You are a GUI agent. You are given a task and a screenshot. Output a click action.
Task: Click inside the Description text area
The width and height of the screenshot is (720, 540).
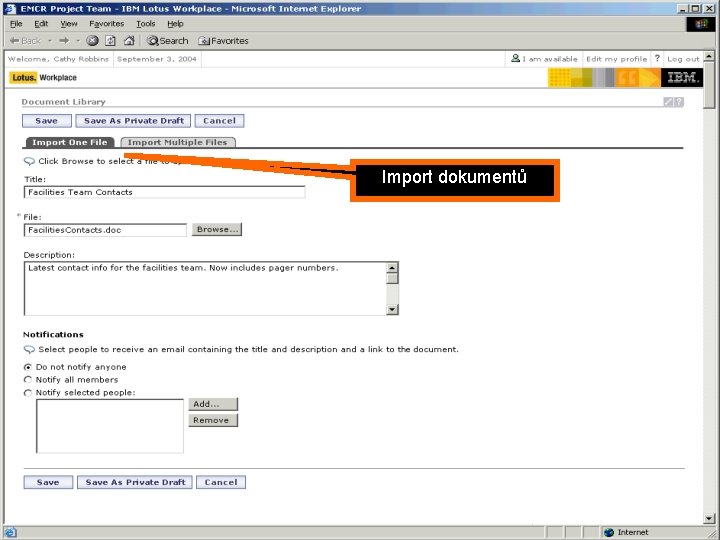205,288
